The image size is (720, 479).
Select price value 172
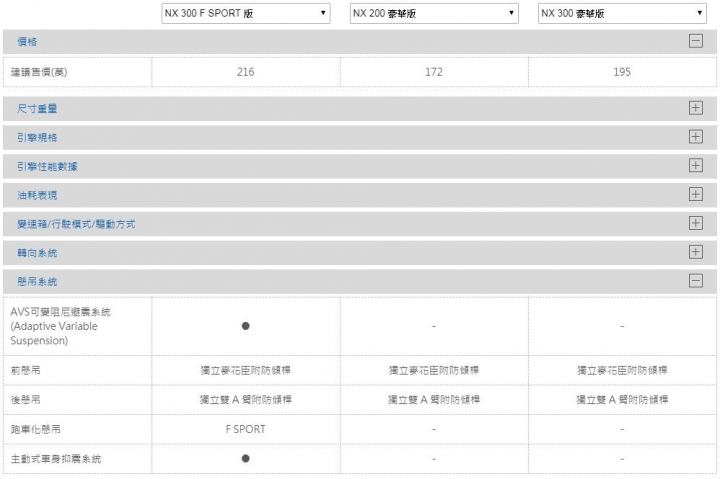(434, 72)
